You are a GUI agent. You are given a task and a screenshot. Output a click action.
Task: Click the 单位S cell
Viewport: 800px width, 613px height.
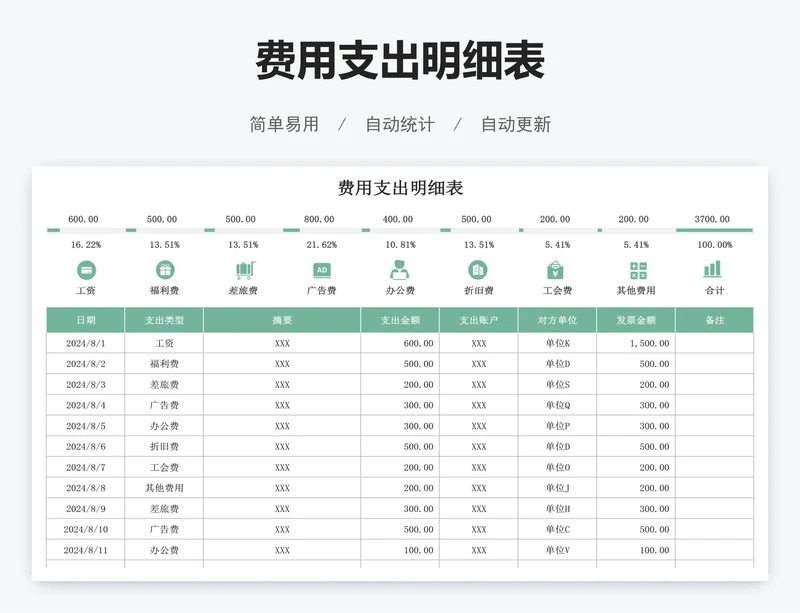coord(557,385)
